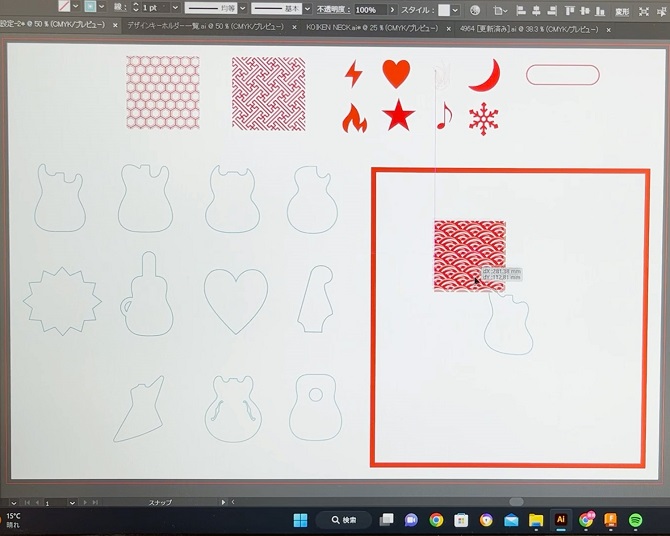Open the 不透明度 opacity panel link

(x=334, y=9)
